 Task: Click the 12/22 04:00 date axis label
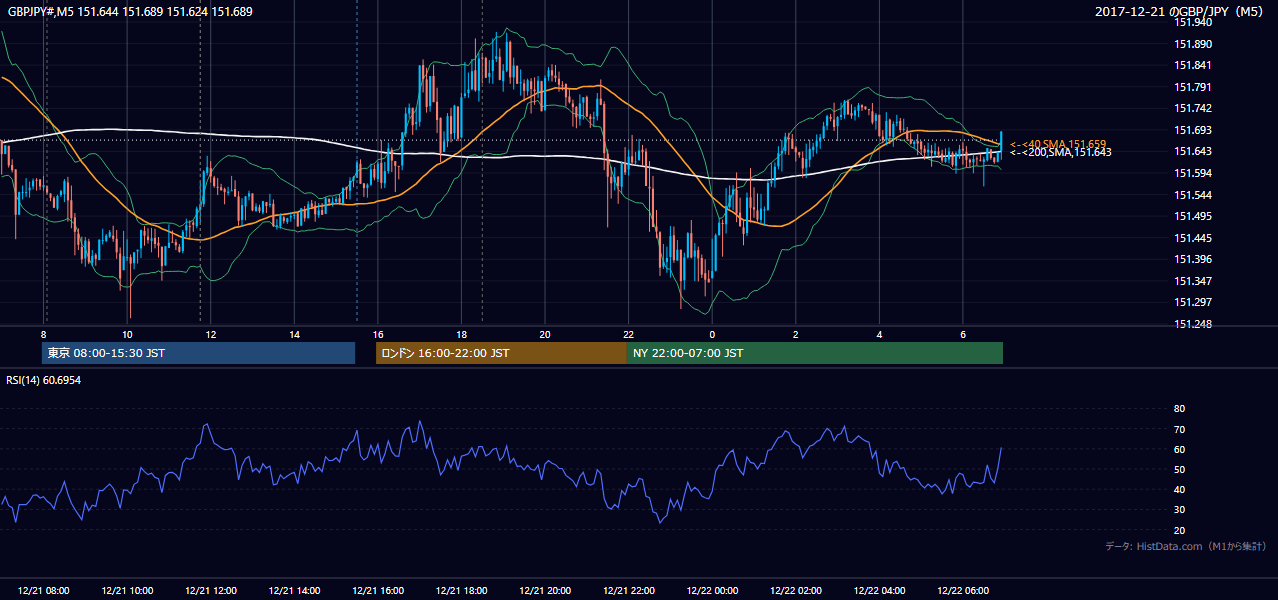[x=879, y=591]
